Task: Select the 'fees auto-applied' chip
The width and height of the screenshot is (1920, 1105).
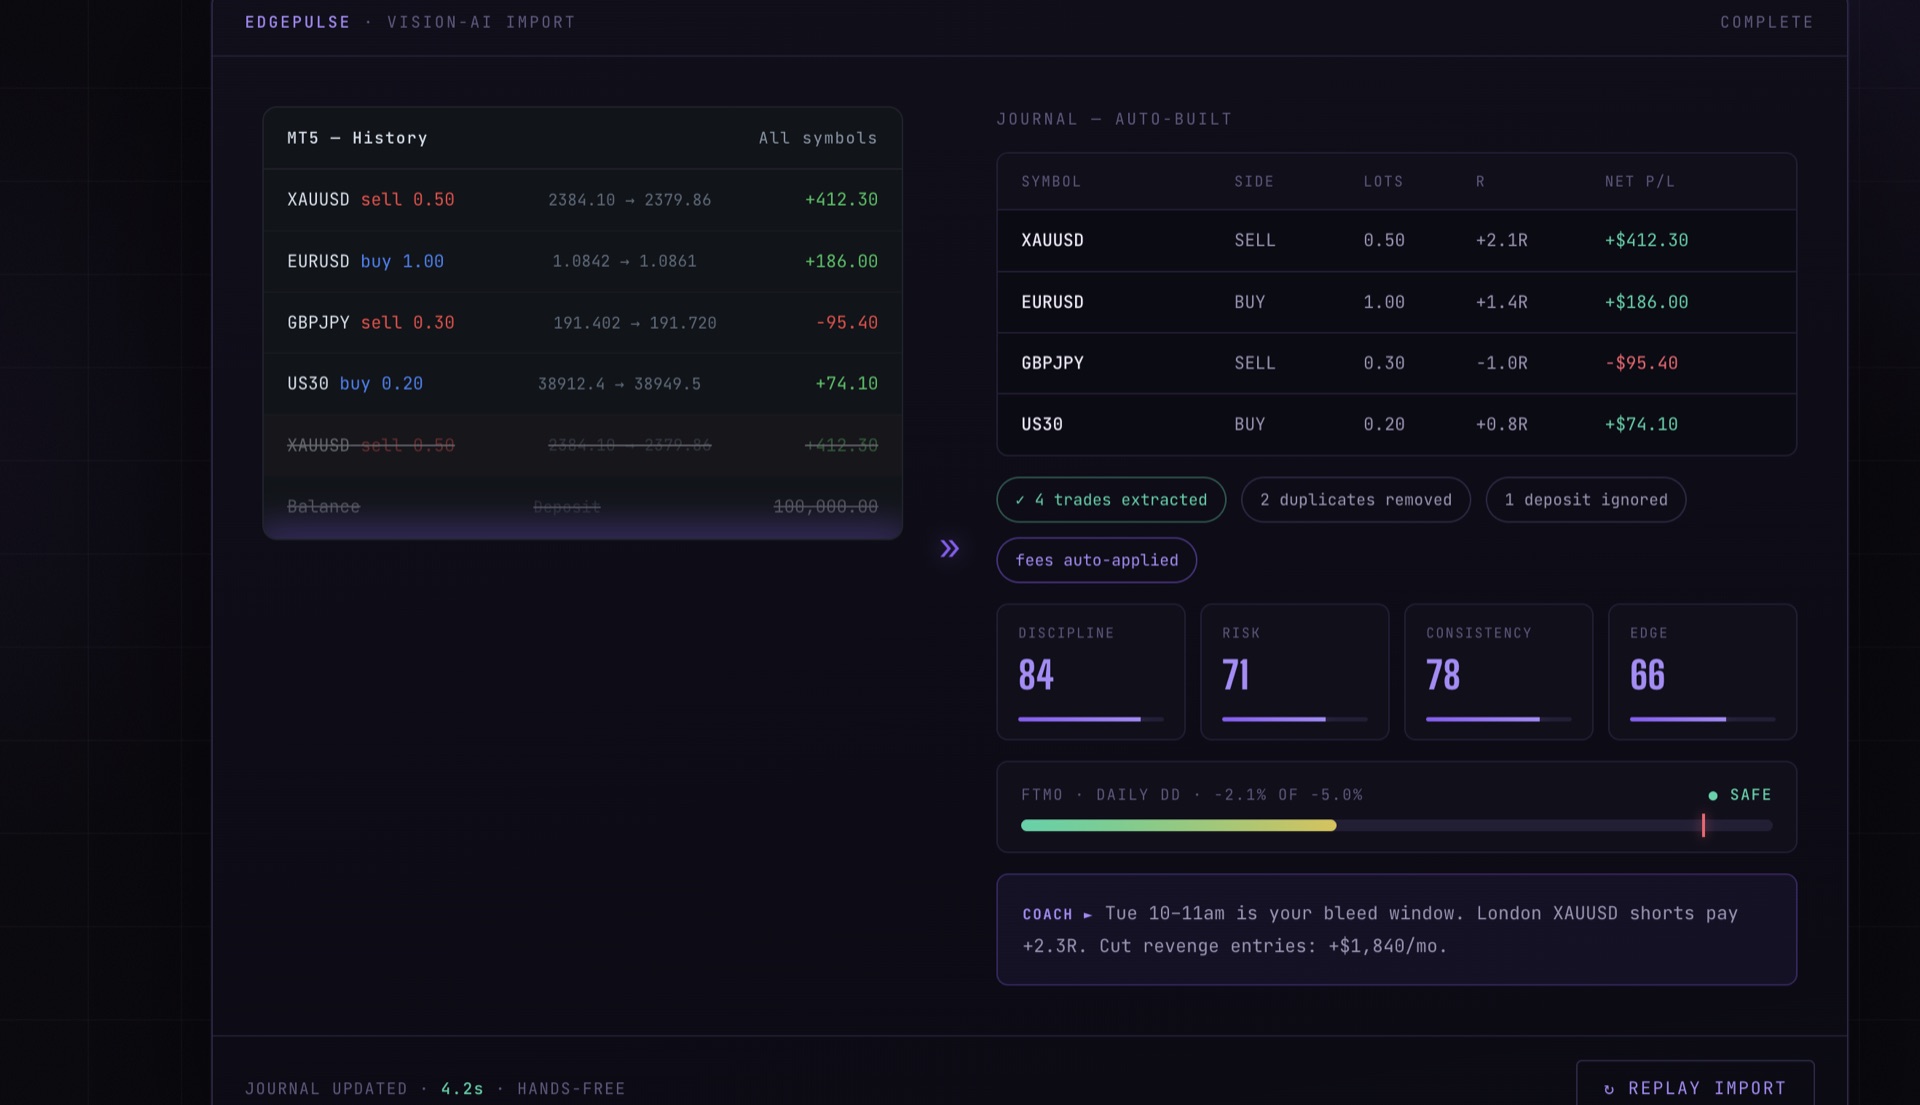Action: [1096, 560]
